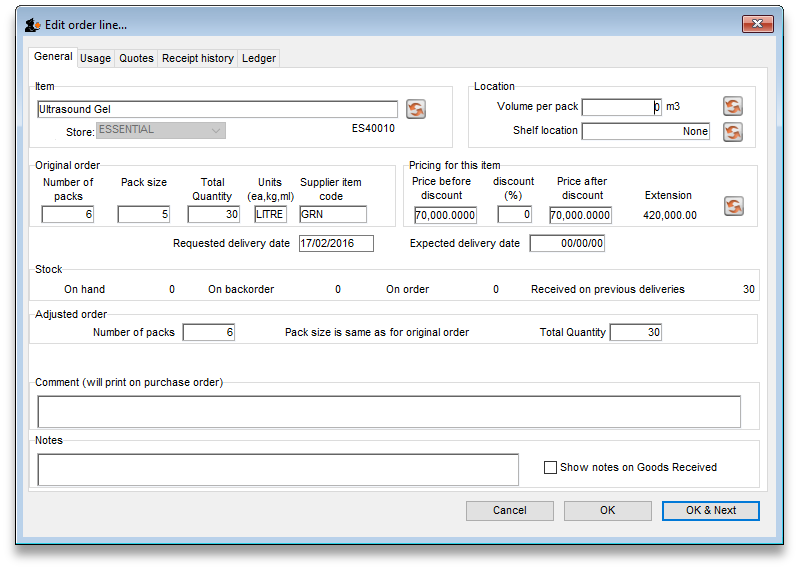
Task: Click the purchase order Comment text box
Action: click(x=388, y=412)
